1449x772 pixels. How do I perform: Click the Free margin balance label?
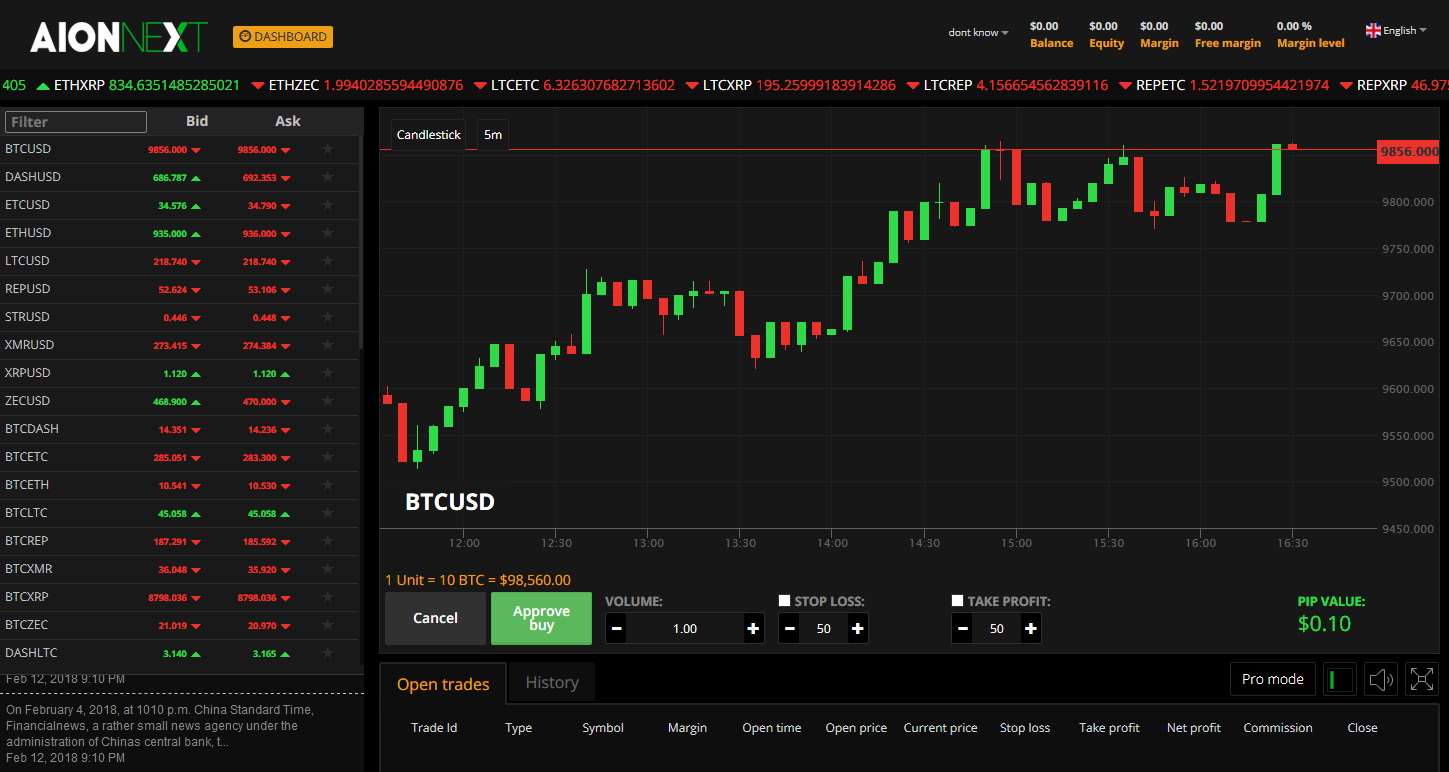[1228, 44]
